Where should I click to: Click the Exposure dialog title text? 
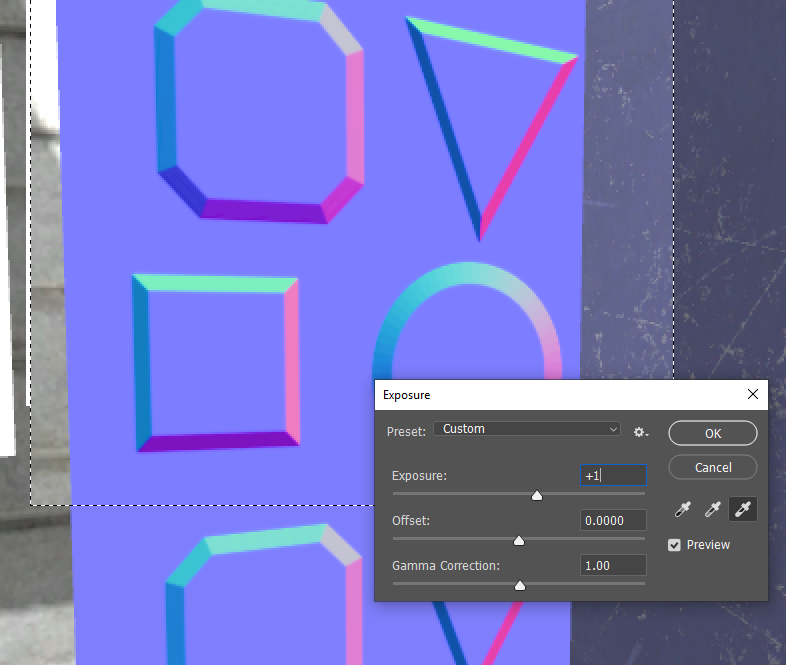tap(407, 395)
